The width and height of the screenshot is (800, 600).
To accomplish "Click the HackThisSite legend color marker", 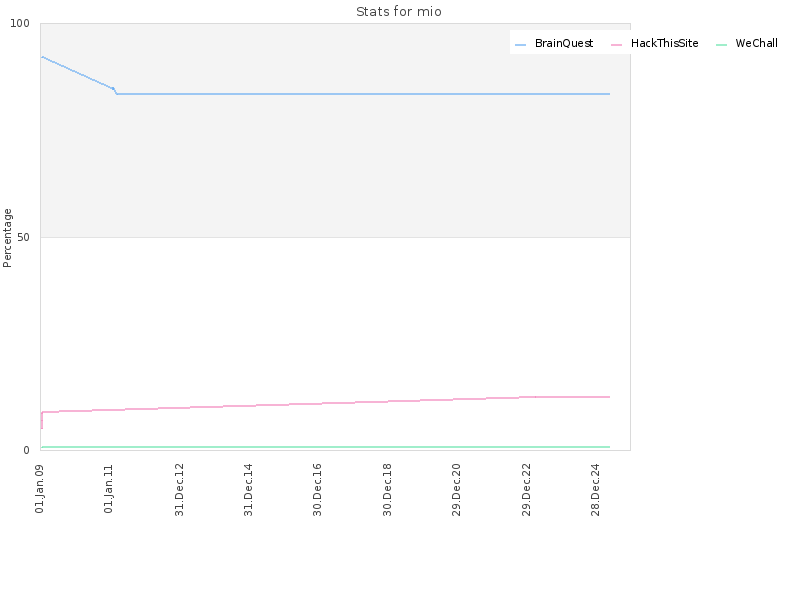I will tap(616, 45).
